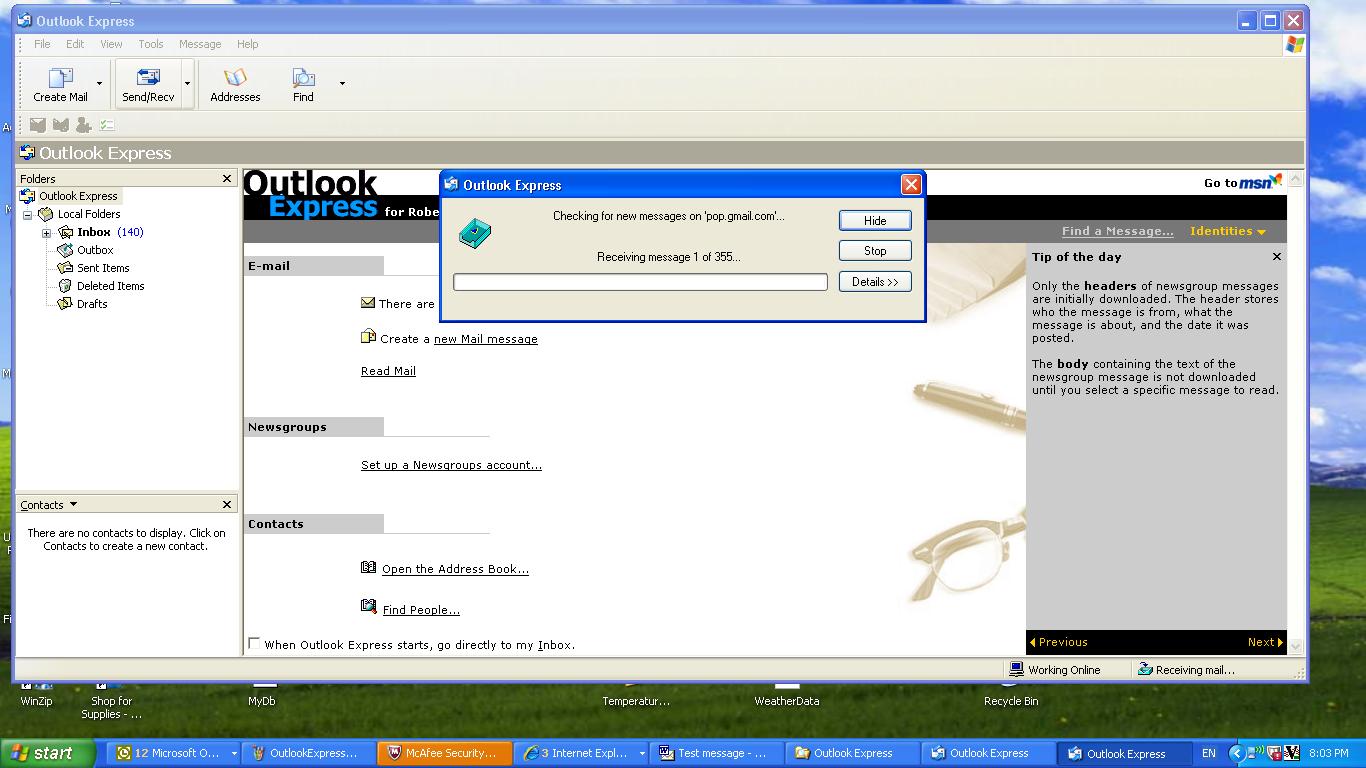Screen dimensions: 1366x768
Task: Open the Deleted Items folder
Action: point(110,286)
